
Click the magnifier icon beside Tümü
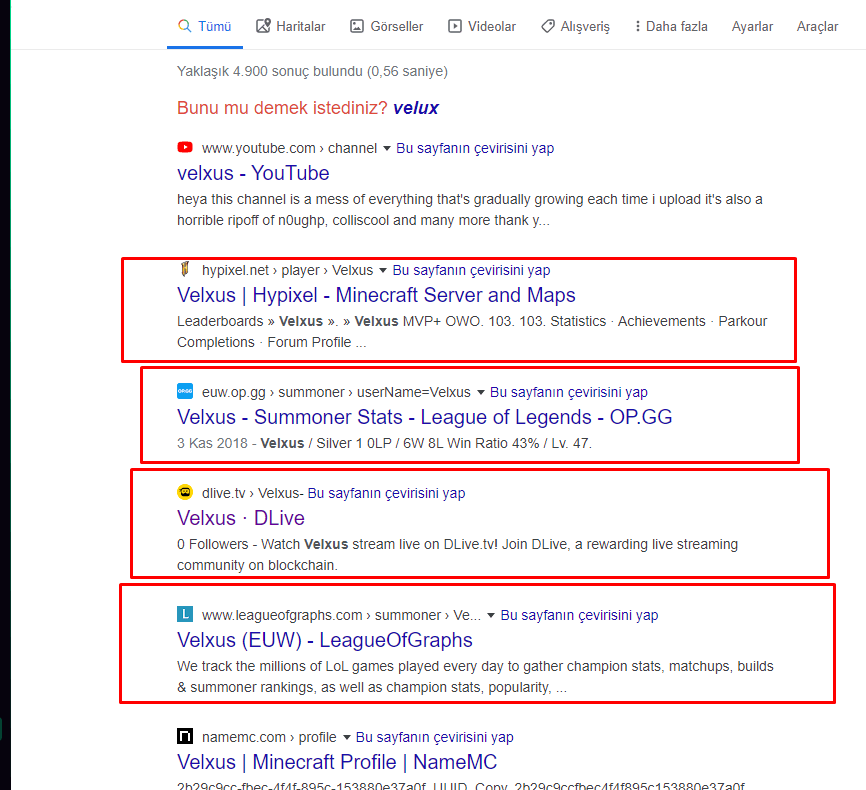184,26
